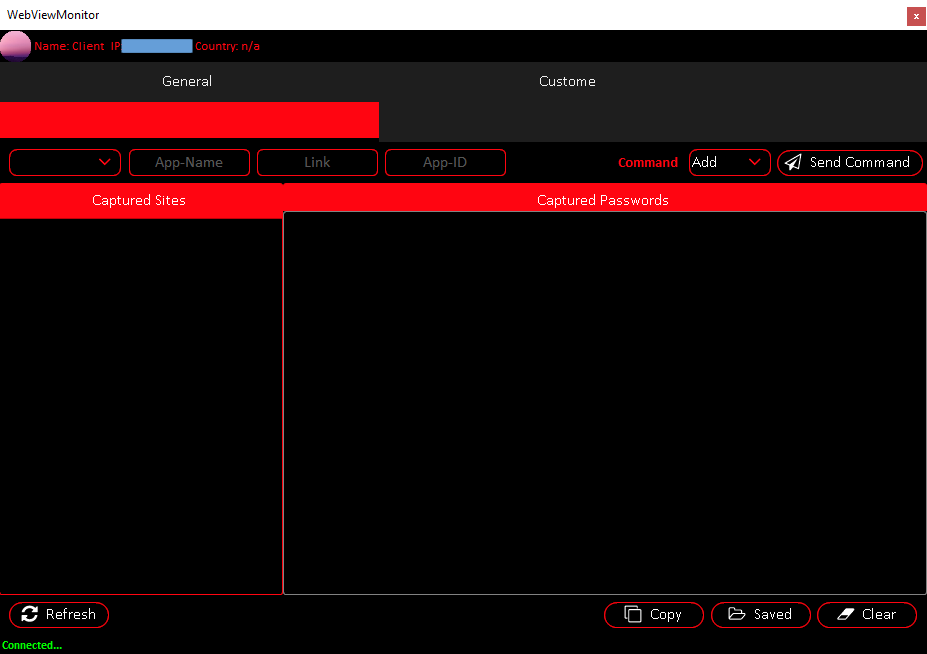
Task: Open the Custome tab
Action: (x=567, y=81)
